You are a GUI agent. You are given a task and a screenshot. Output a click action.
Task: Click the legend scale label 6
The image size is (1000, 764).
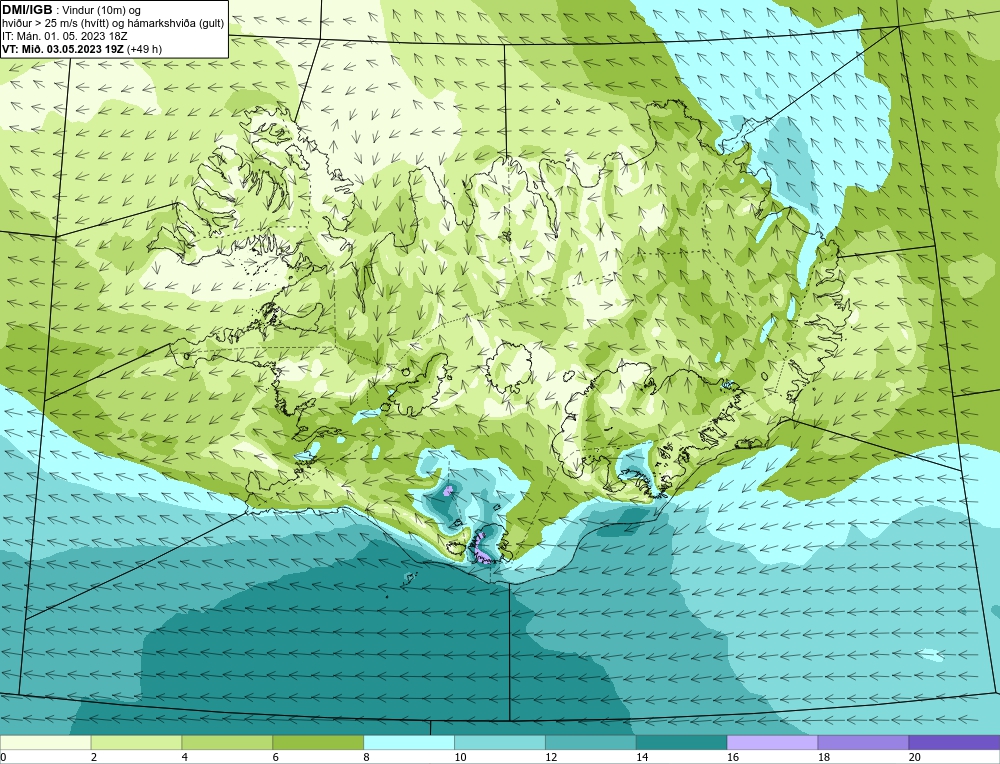pyautogui.click(x=276, y=757)
